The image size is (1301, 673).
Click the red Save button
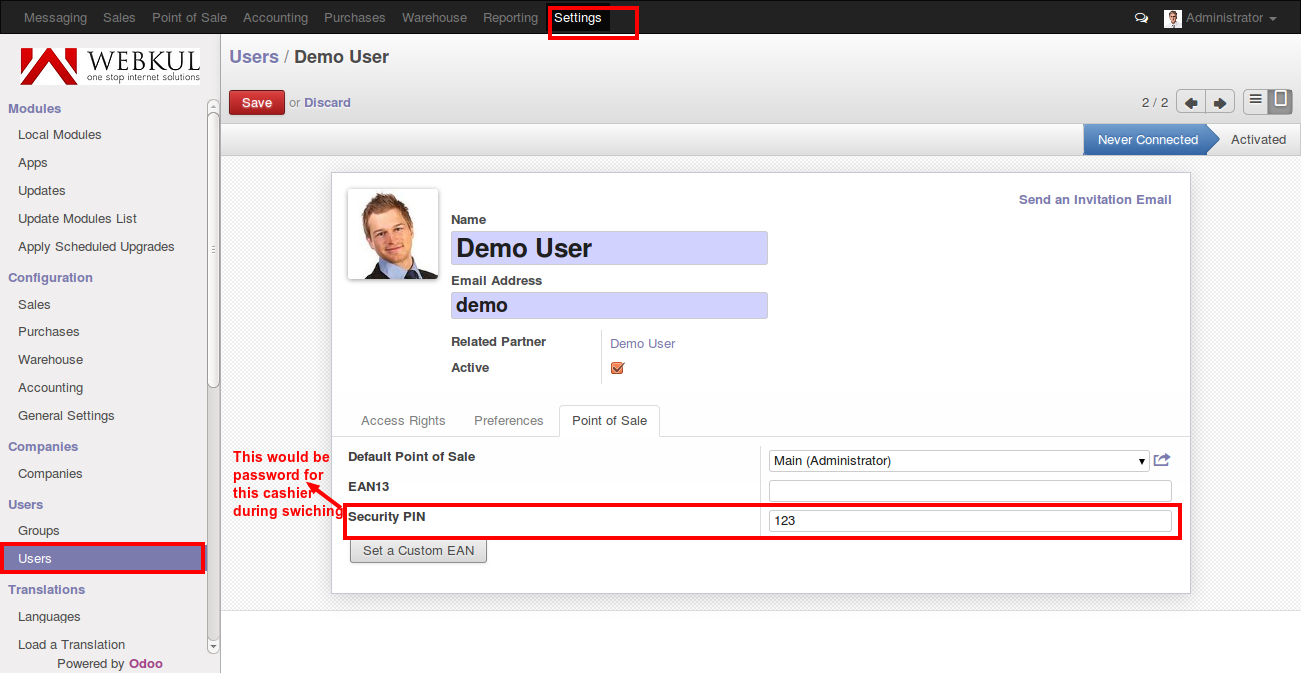(x=257, y=103)
